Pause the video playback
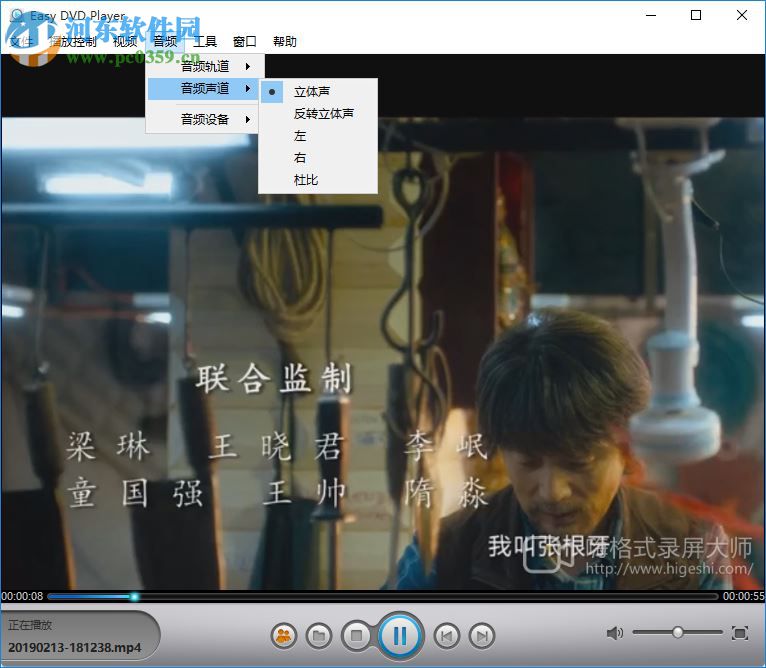The height and width of the screenshot is (668, 766). click(400, 636)
